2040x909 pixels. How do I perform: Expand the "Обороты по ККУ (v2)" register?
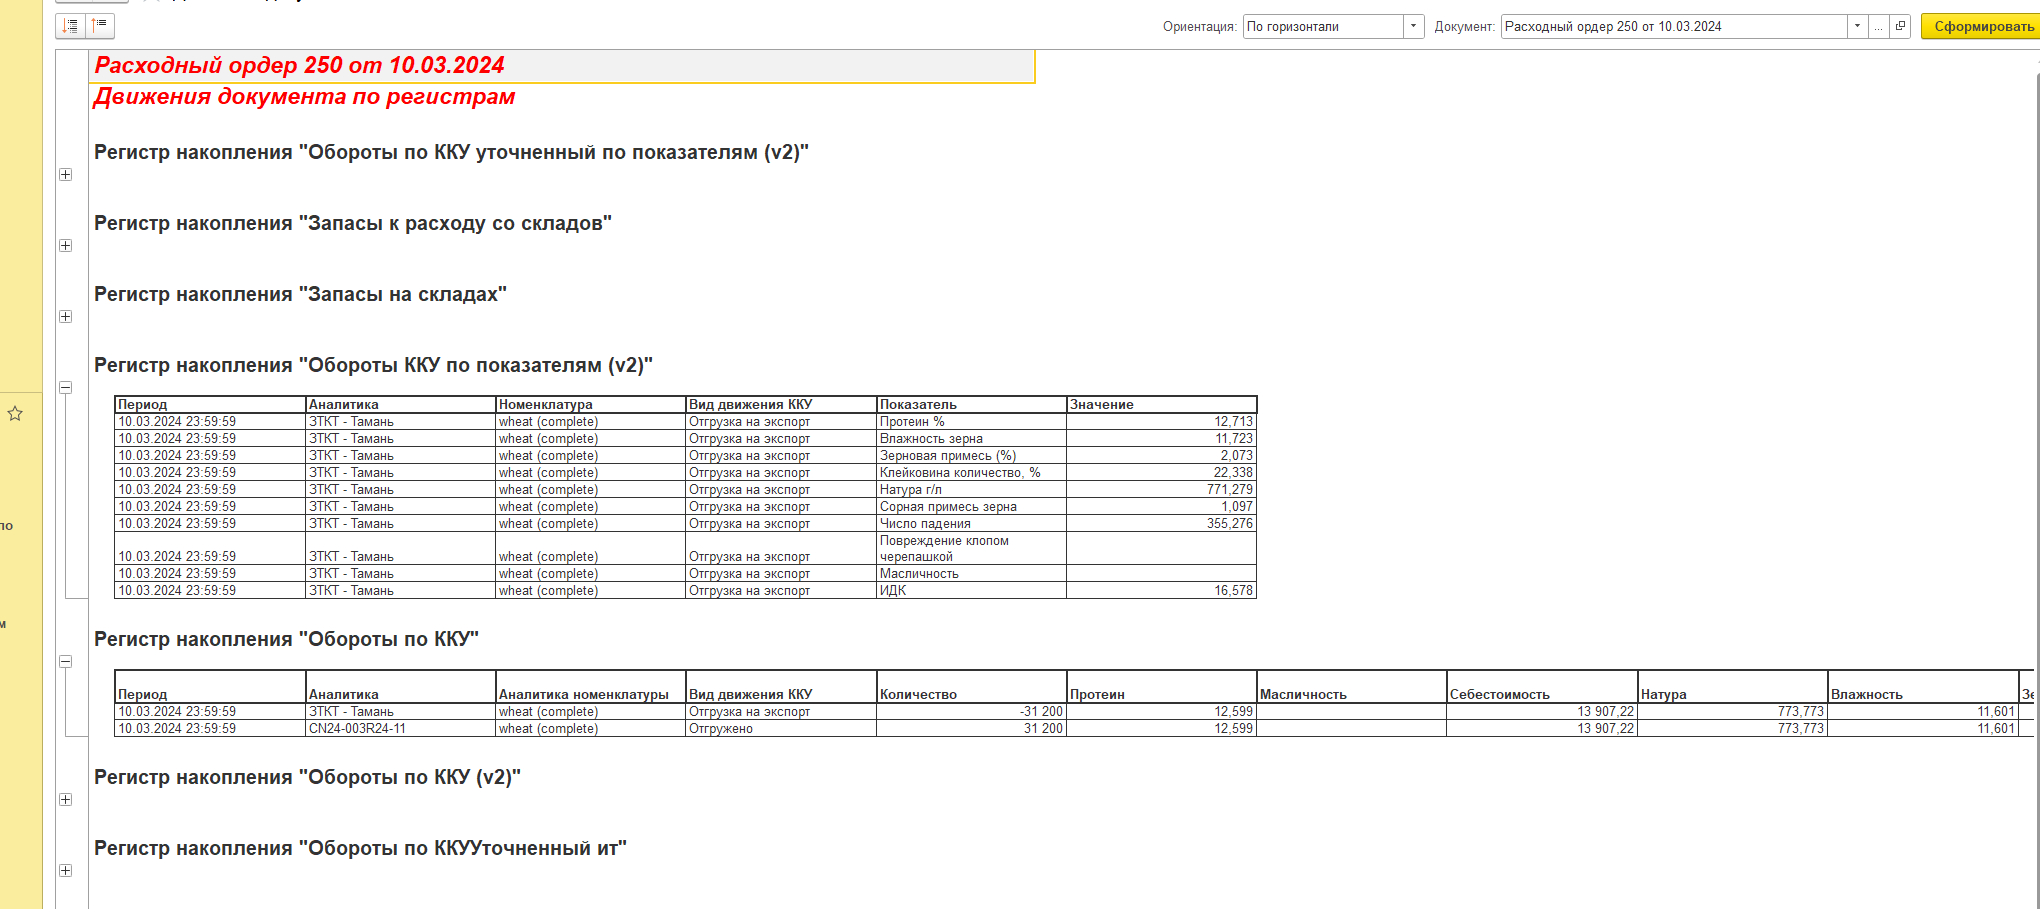[66, 800]
